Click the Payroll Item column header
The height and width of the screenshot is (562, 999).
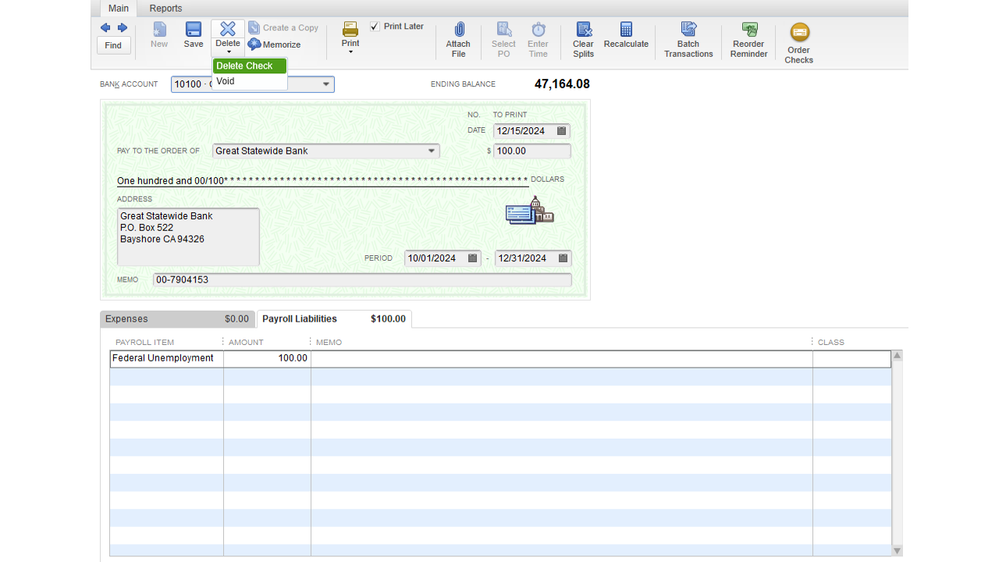145,342
